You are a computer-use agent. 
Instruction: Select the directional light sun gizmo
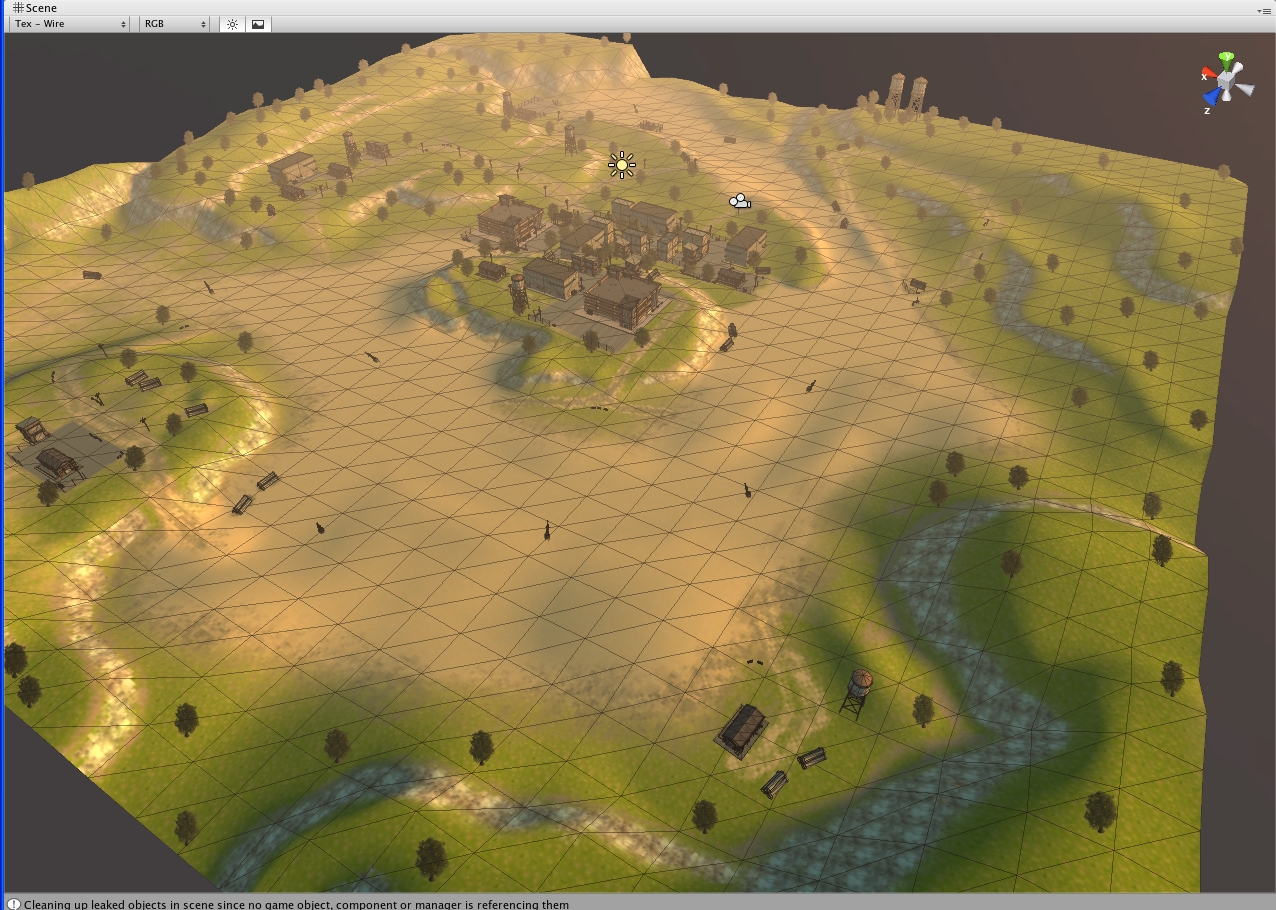click(622, 165)
